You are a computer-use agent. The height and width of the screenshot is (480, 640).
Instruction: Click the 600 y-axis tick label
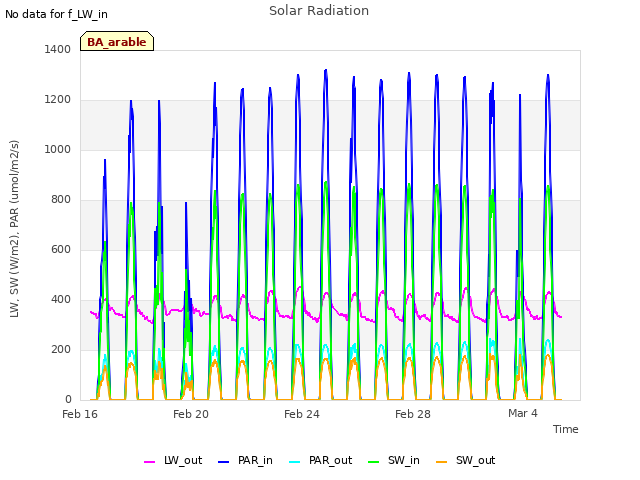(x=61, y=249)
